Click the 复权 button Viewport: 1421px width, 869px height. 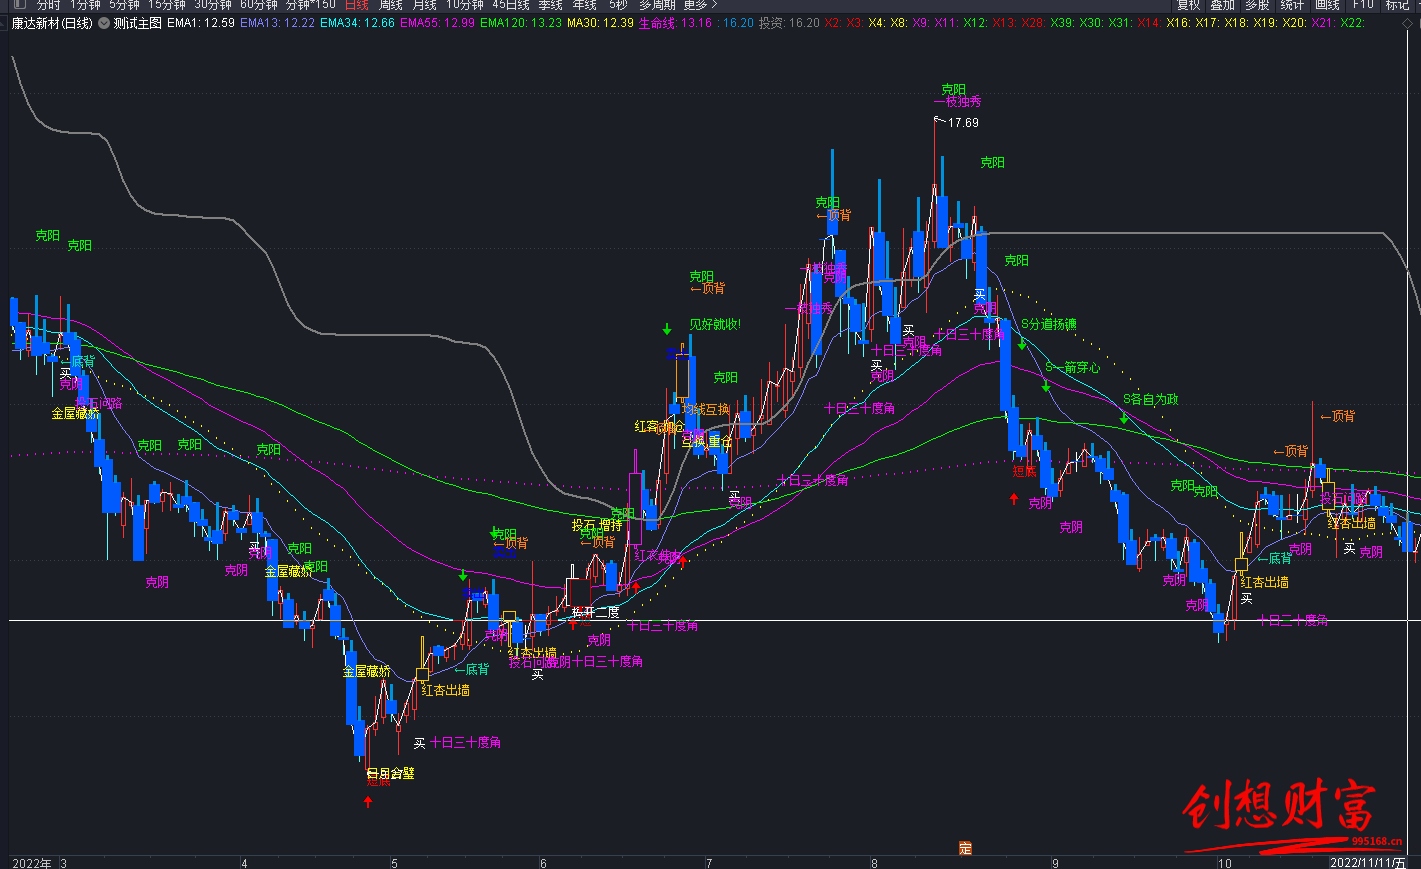point(1188,5)
